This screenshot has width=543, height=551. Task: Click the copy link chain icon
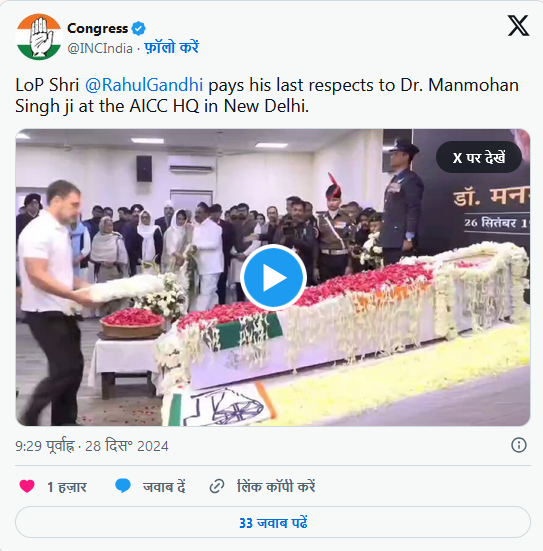(217, 487)
